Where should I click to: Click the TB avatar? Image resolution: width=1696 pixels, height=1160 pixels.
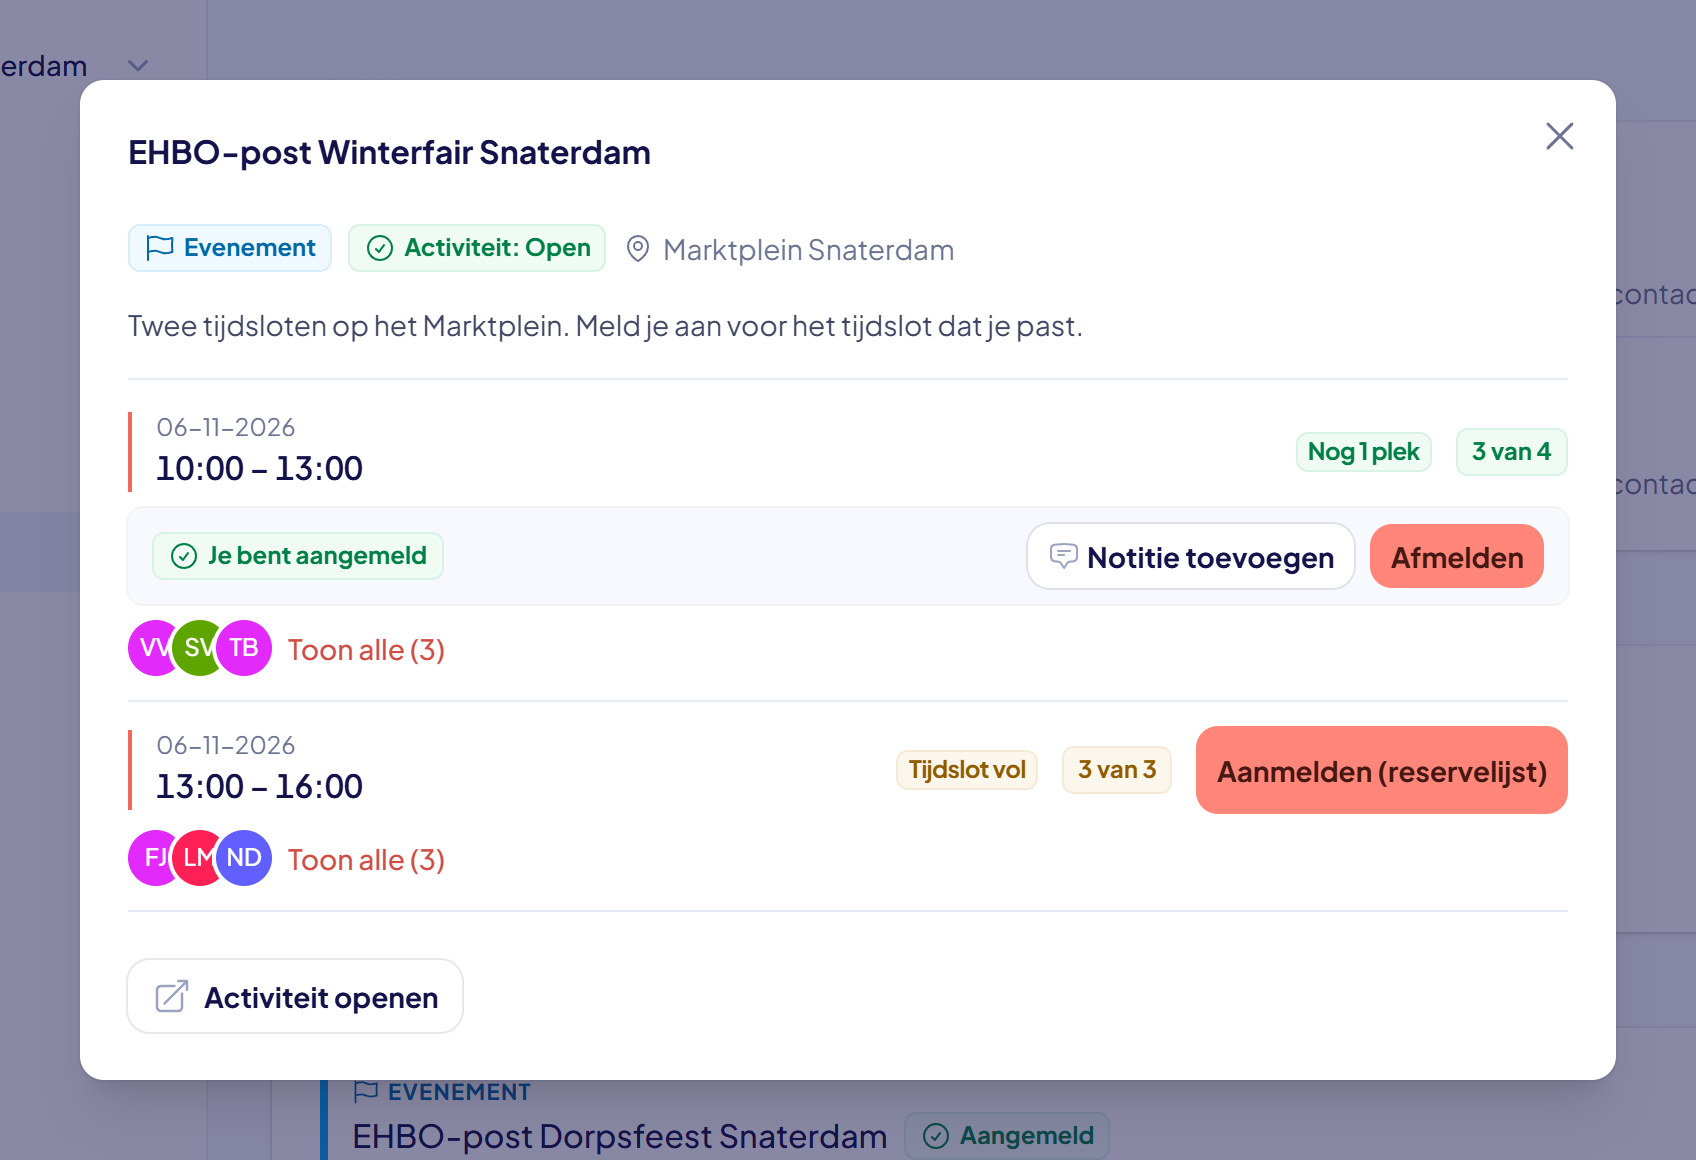pos(244,648)
